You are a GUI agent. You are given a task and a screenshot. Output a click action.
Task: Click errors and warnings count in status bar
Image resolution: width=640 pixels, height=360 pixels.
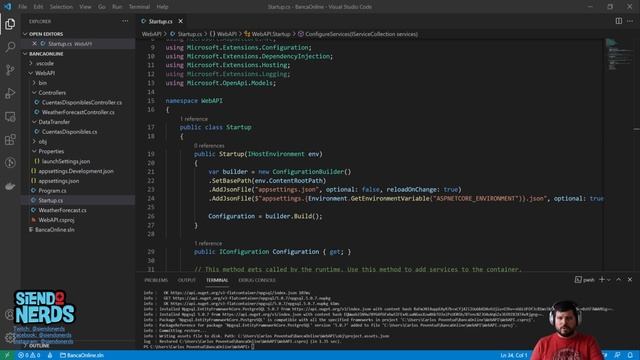pos(29,355)
